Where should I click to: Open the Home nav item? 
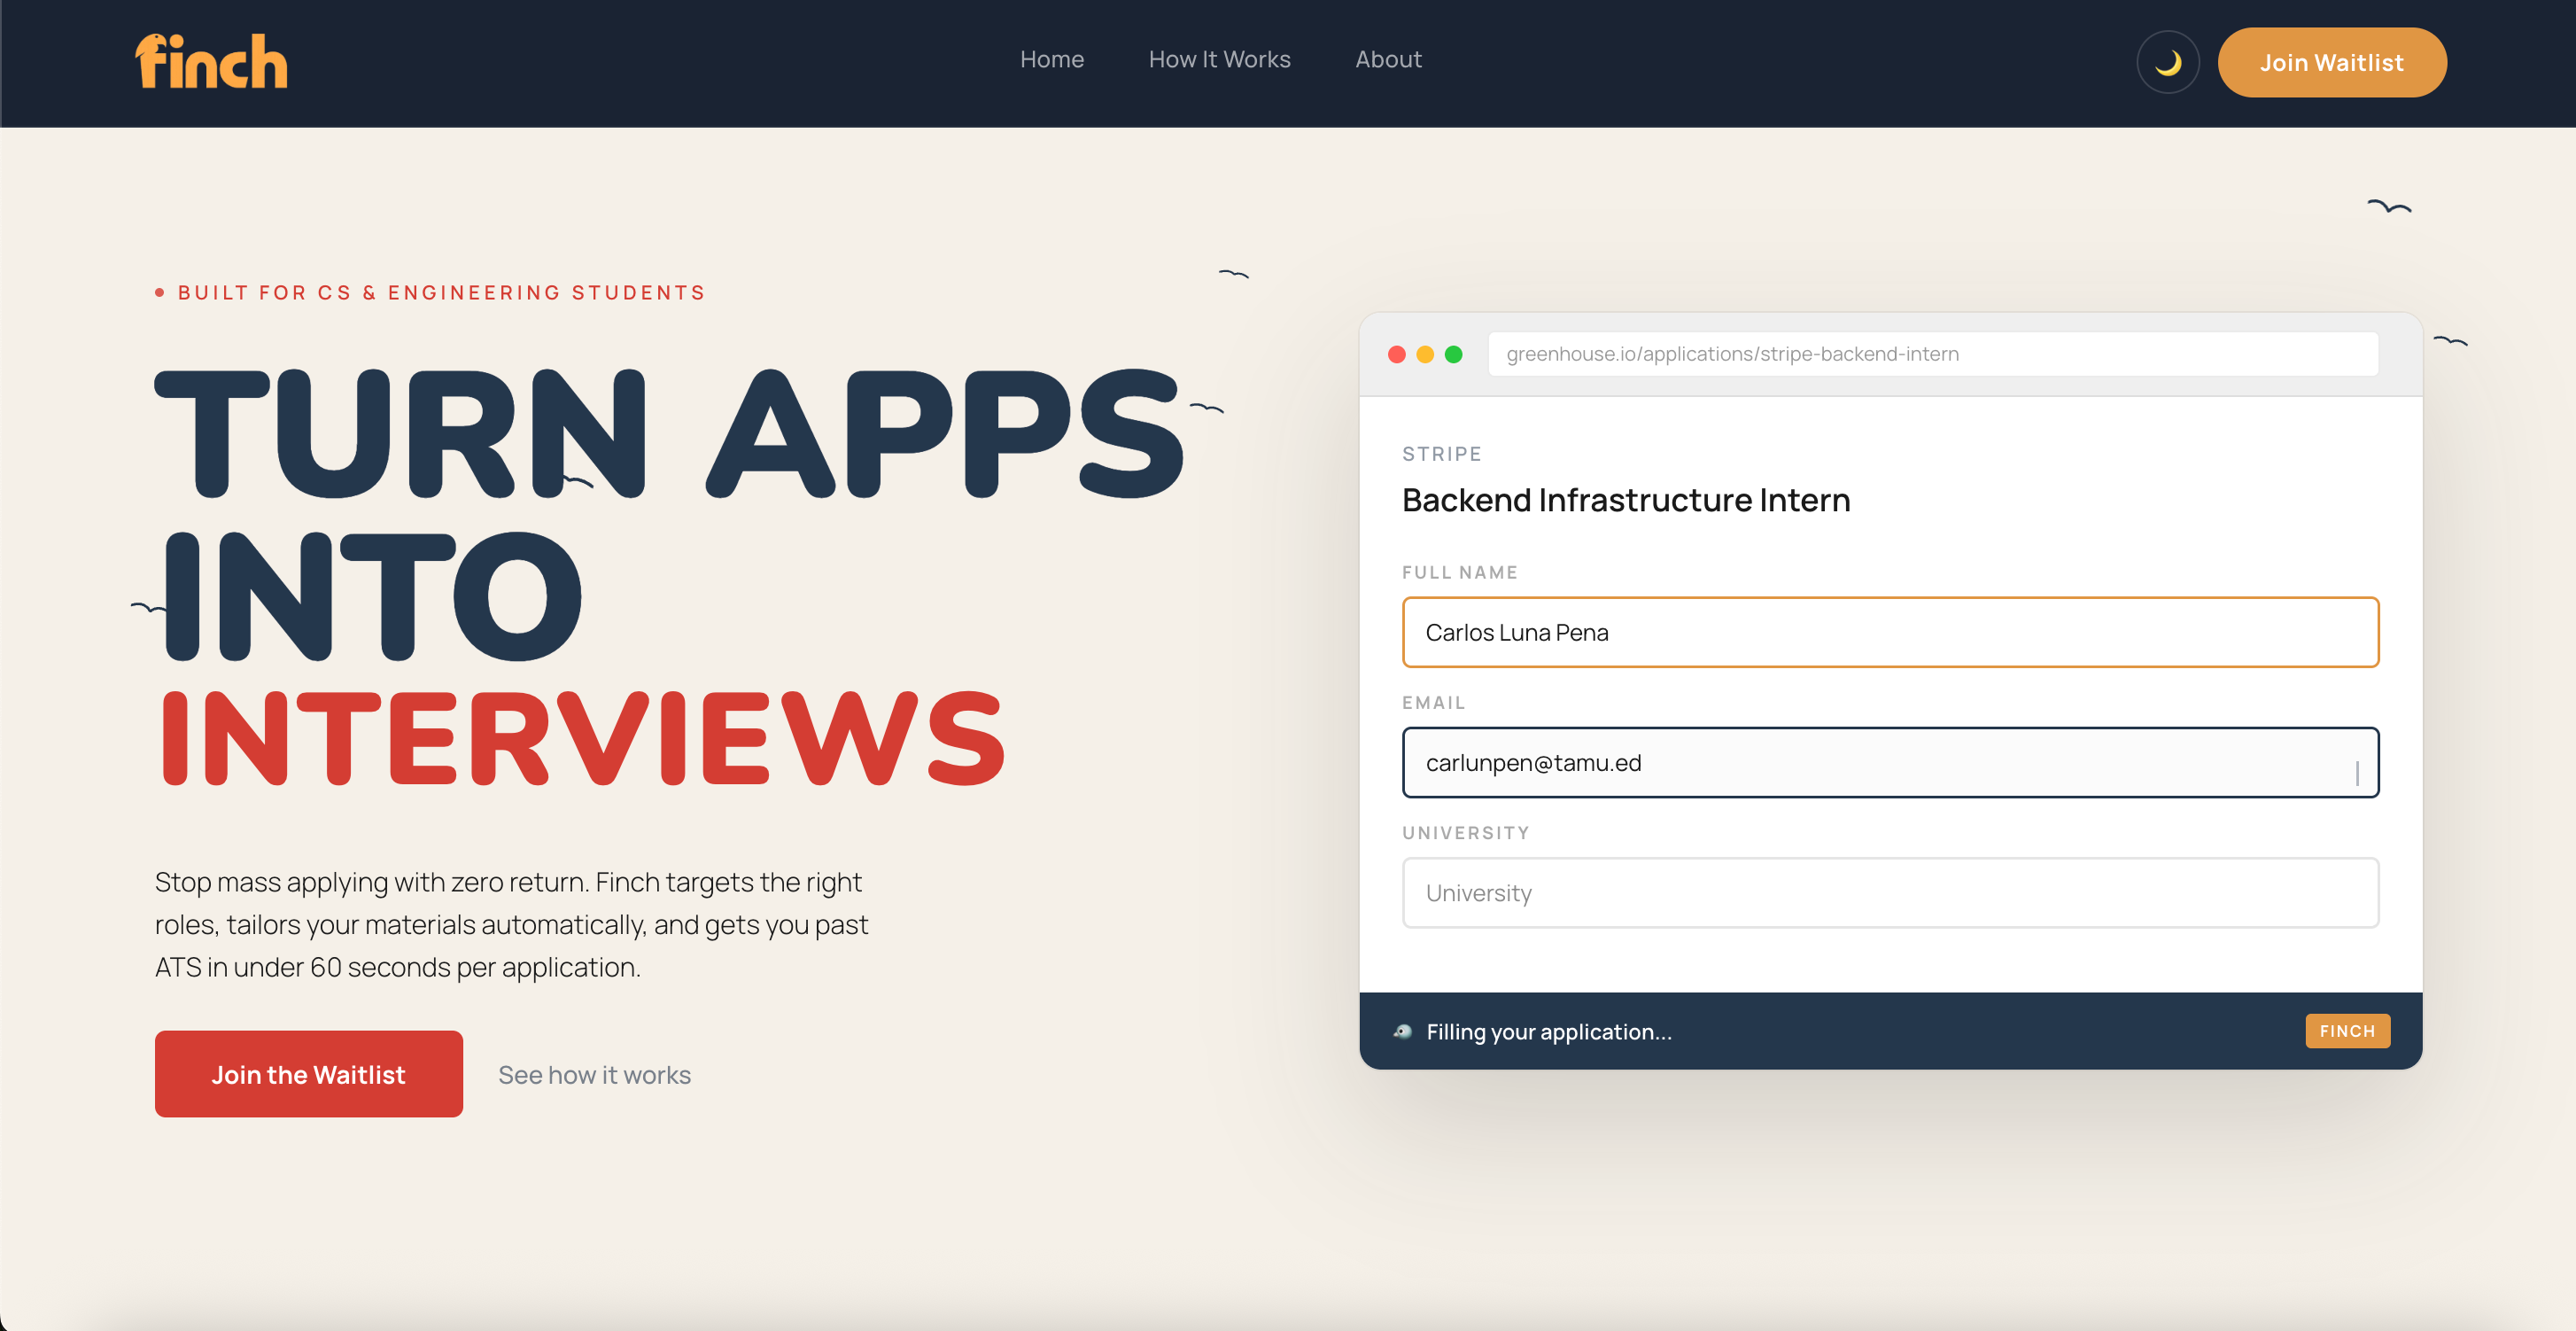pyautogui.click(x=1051, y=60)
